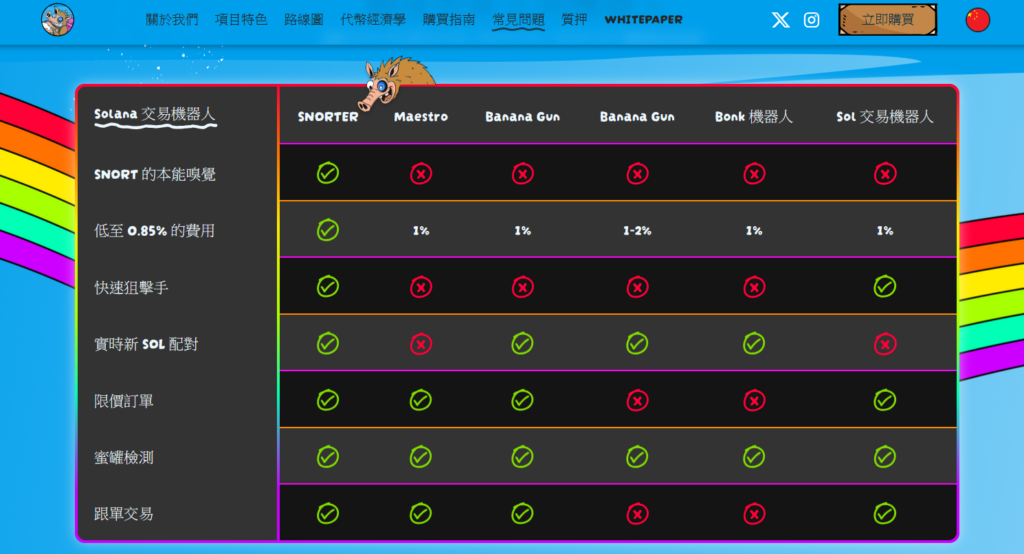Click SNORTER check mark in 限價訂單 row

328,400
